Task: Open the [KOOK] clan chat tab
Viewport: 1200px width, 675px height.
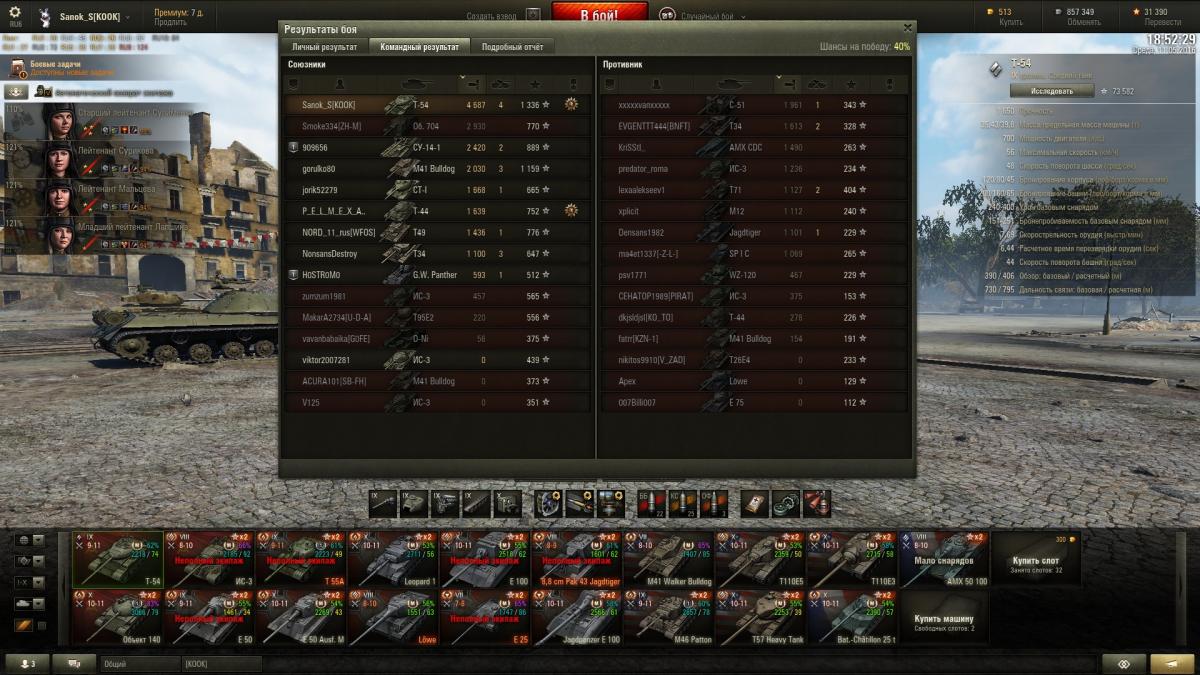Action: pos(221,664)
